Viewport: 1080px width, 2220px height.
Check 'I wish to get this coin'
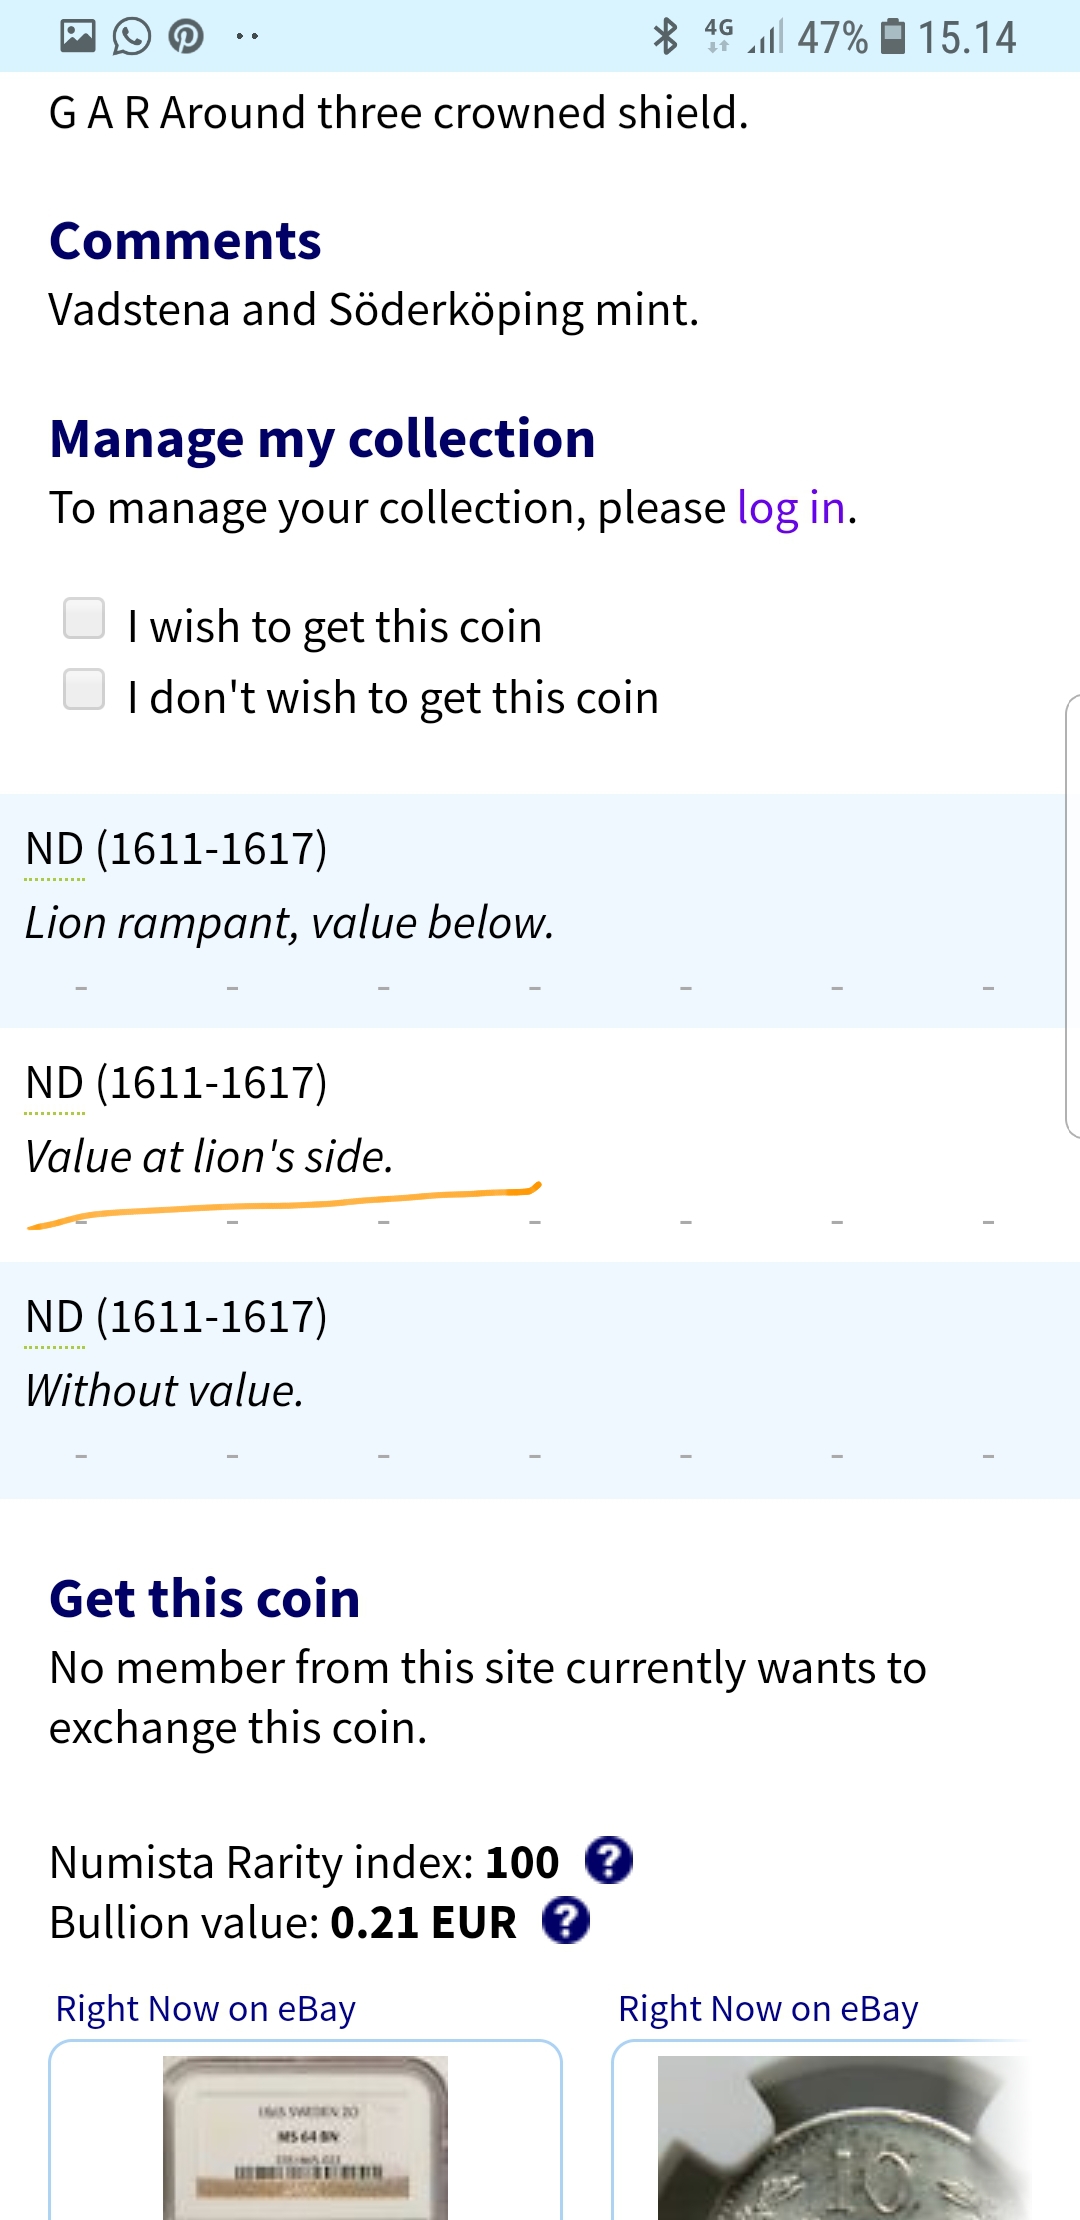click(x=84, y=619)
